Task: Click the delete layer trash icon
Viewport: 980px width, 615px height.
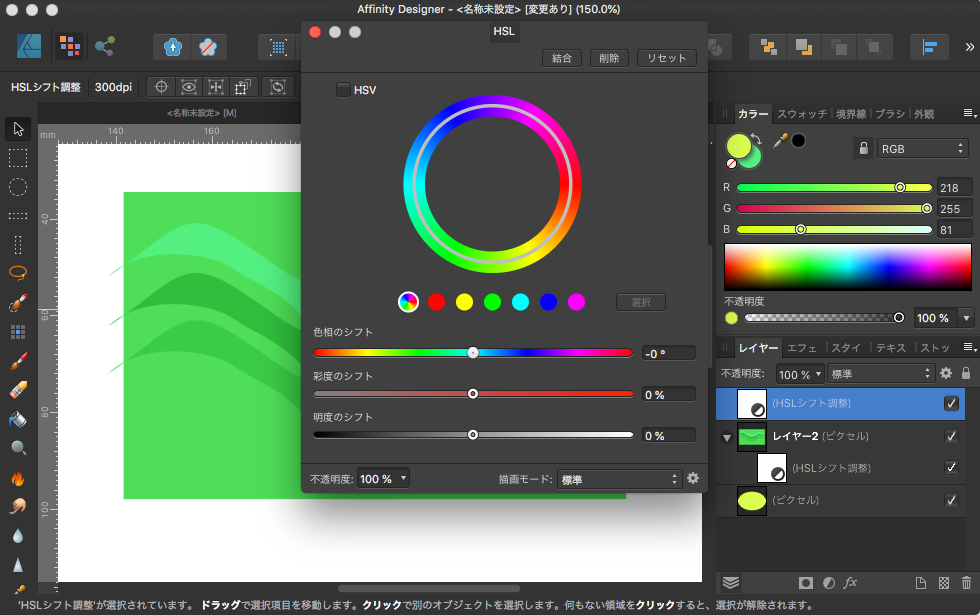Action: pos(966,582)
